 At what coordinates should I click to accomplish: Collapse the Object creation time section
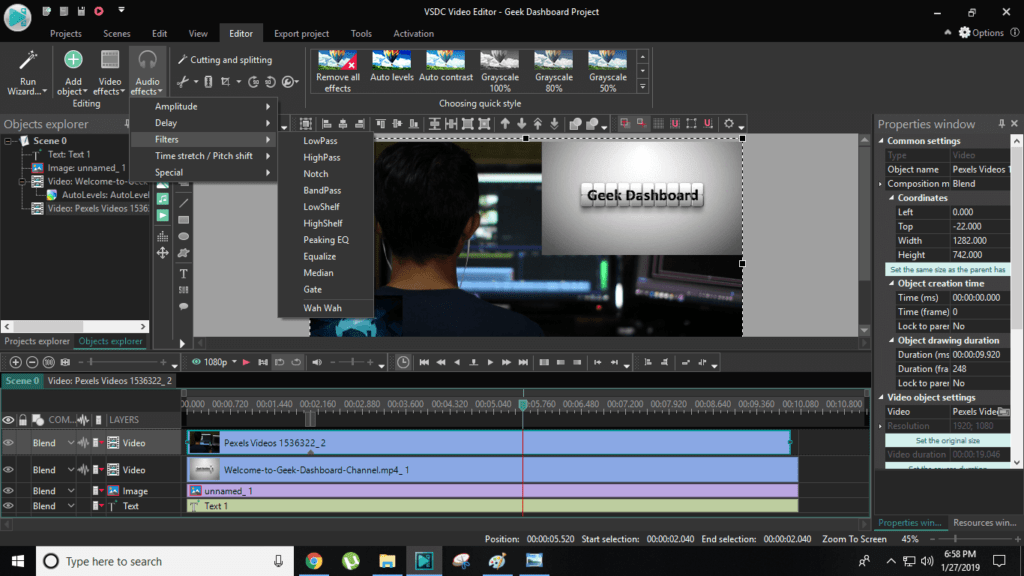coord(891,283)
